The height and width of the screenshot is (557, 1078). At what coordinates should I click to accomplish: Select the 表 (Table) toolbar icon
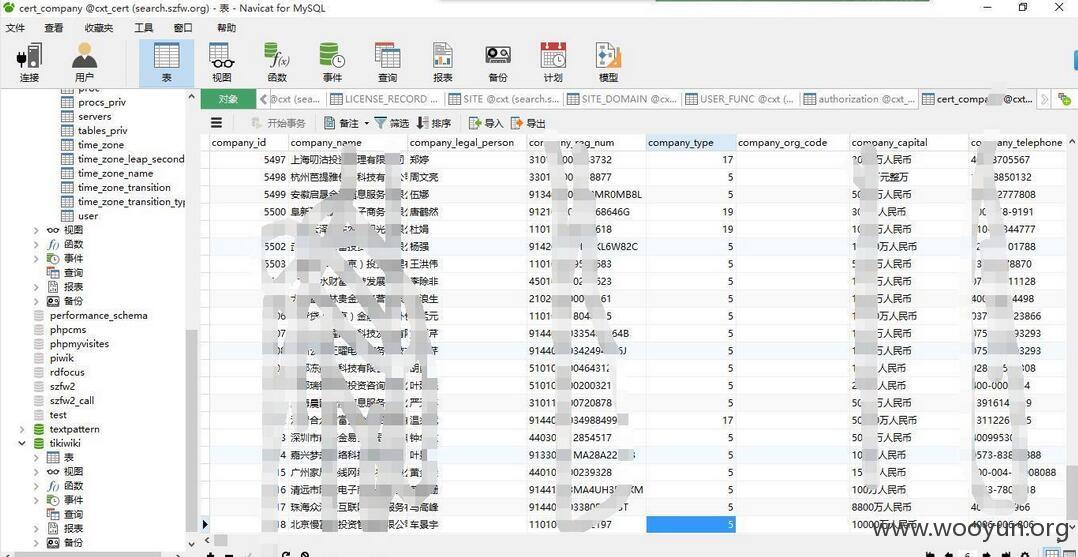tap(166, 63)
